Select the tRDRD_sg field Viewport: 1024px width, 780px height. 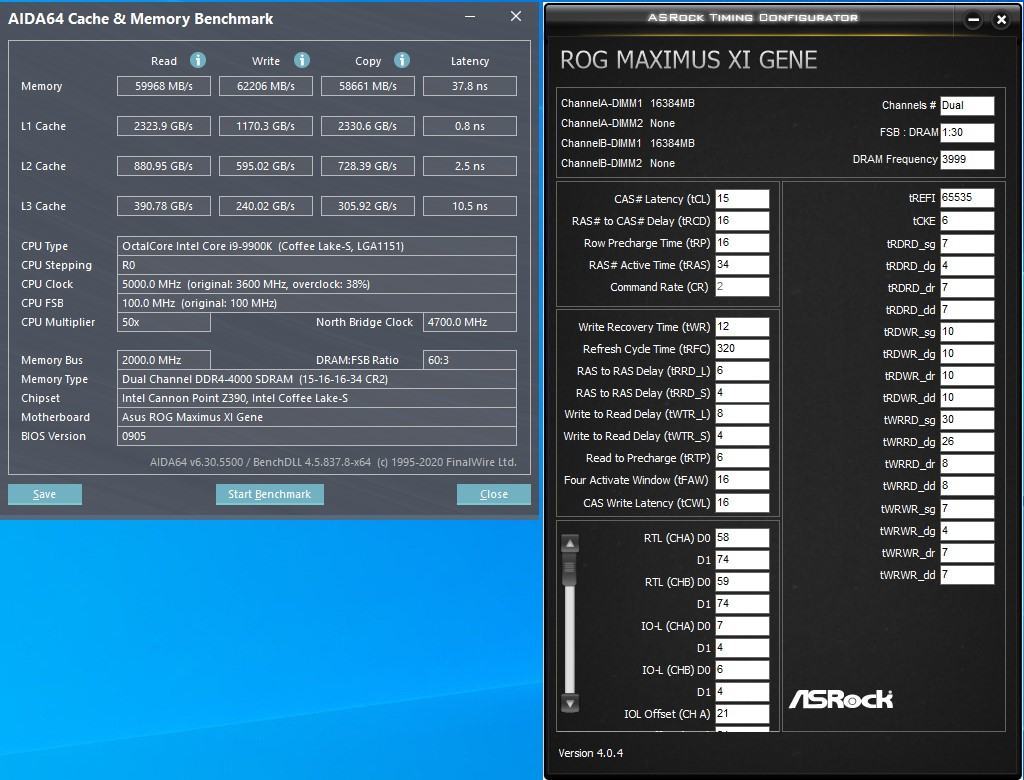coord(967,244)
